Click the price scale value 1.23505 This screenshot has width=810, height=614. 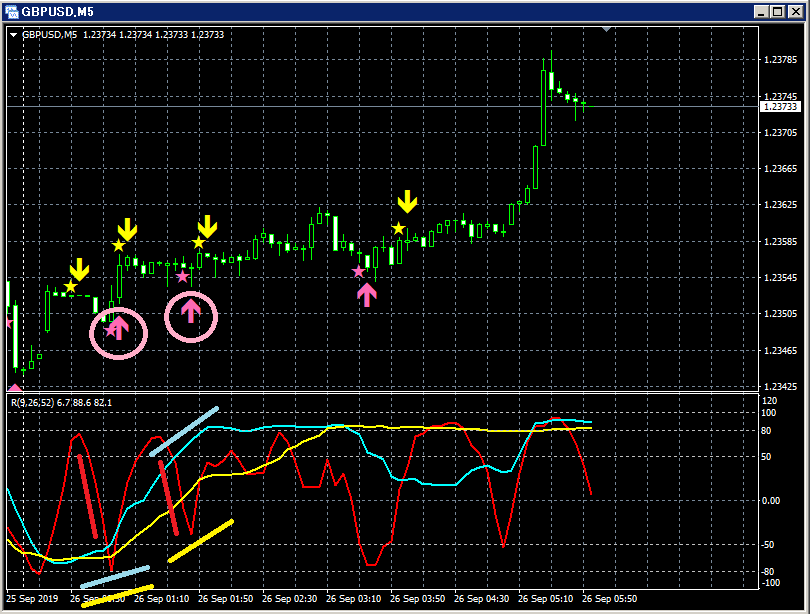click(x=781, y=314)
